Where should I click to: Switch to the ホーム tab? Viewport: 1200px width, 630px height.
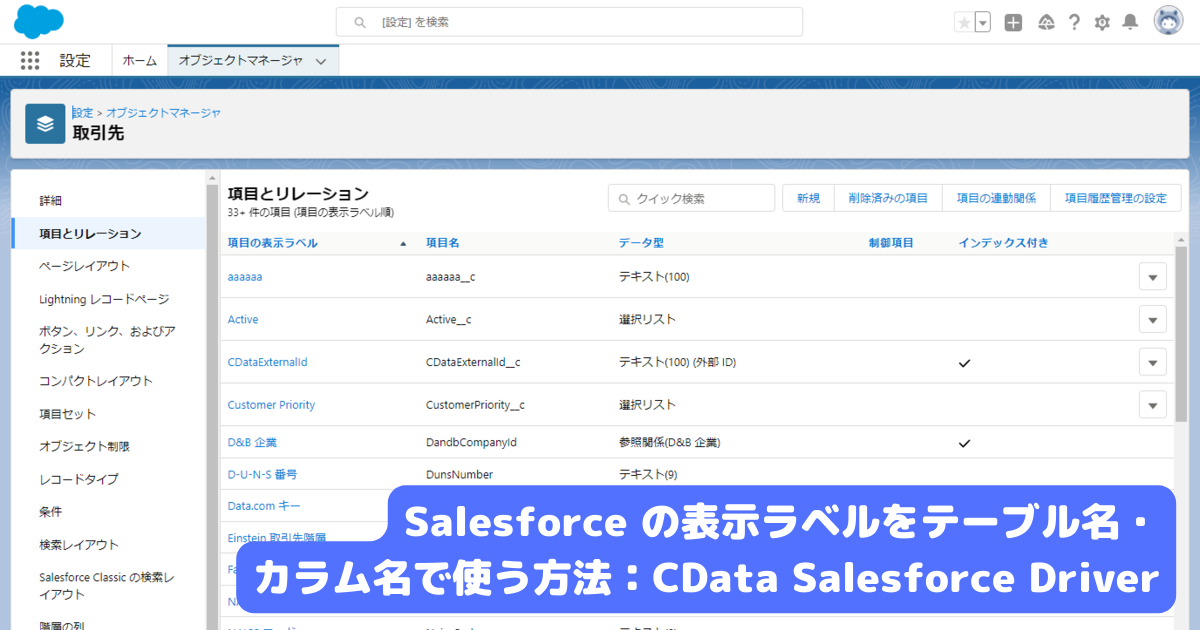click(x=140, y=61)
